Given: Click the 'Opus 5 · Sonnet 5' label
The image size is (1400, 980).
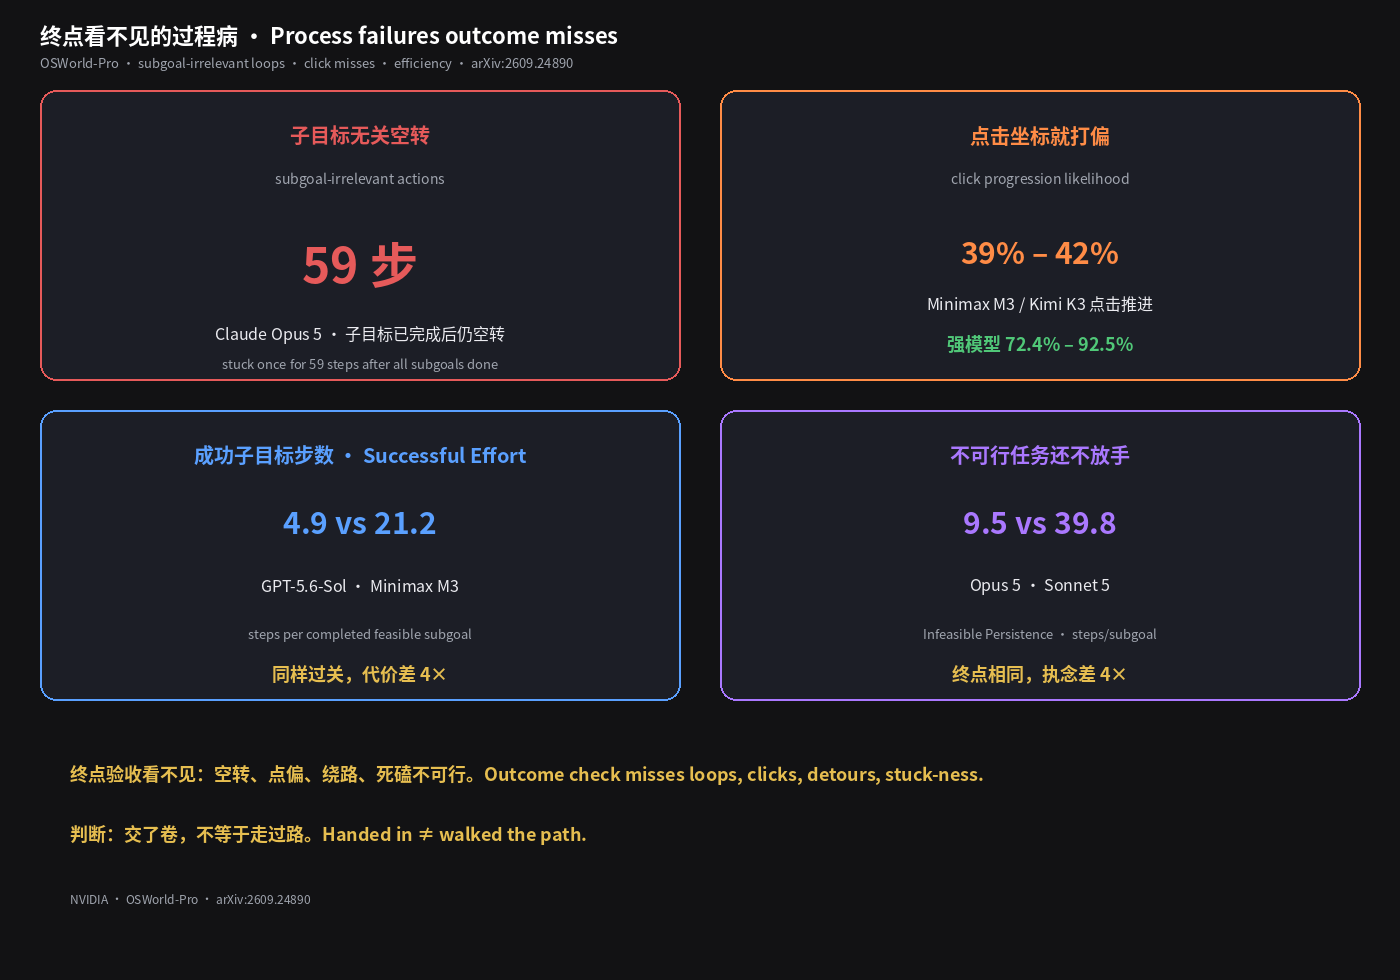Looking at the screenshot, I should coord(1040,585).
